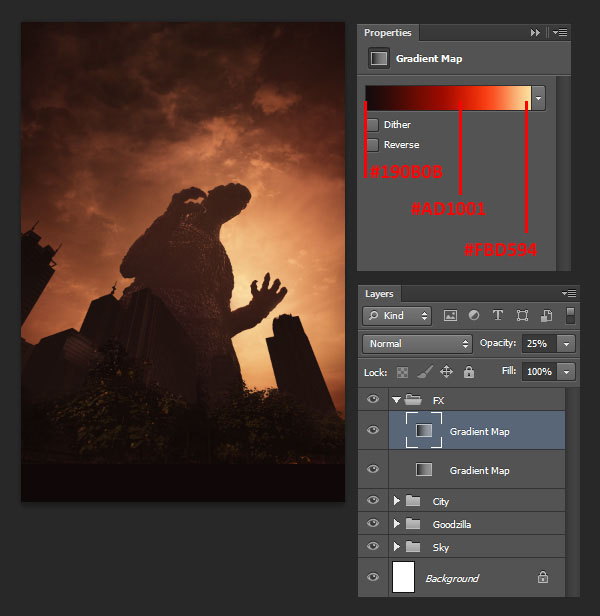
Task: Select the Sky group name
Action: (440, 548)
